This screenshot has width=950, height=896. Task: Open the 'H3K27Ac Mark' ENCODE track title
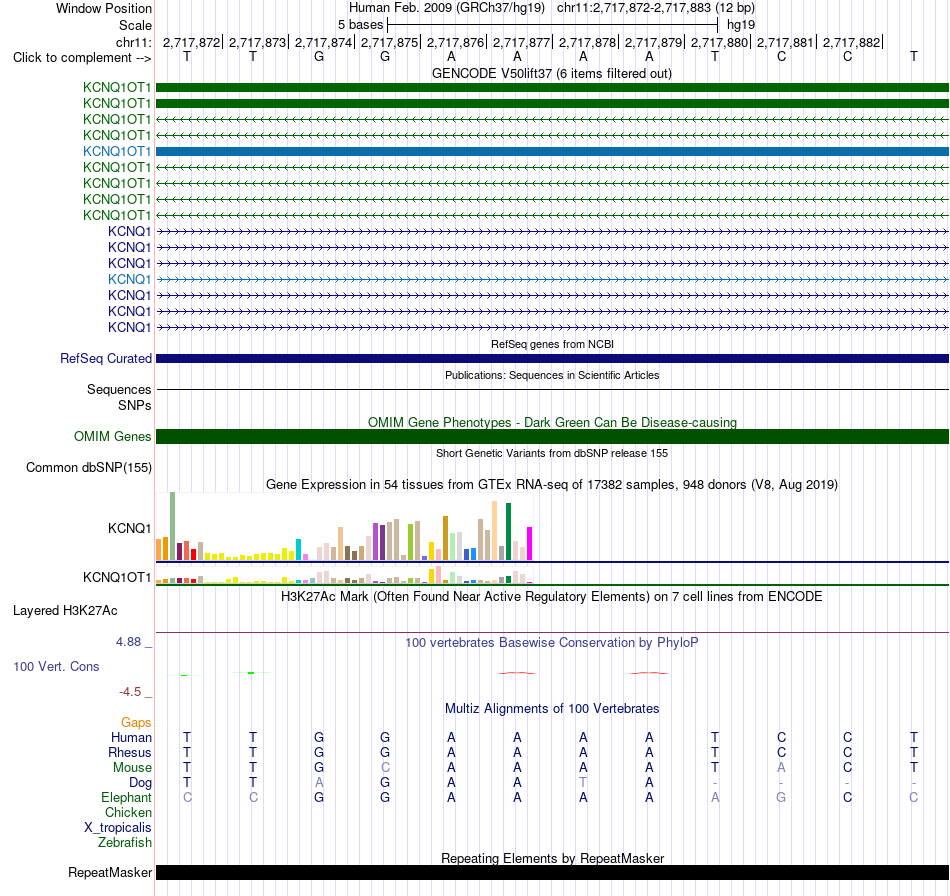[552, 597]
